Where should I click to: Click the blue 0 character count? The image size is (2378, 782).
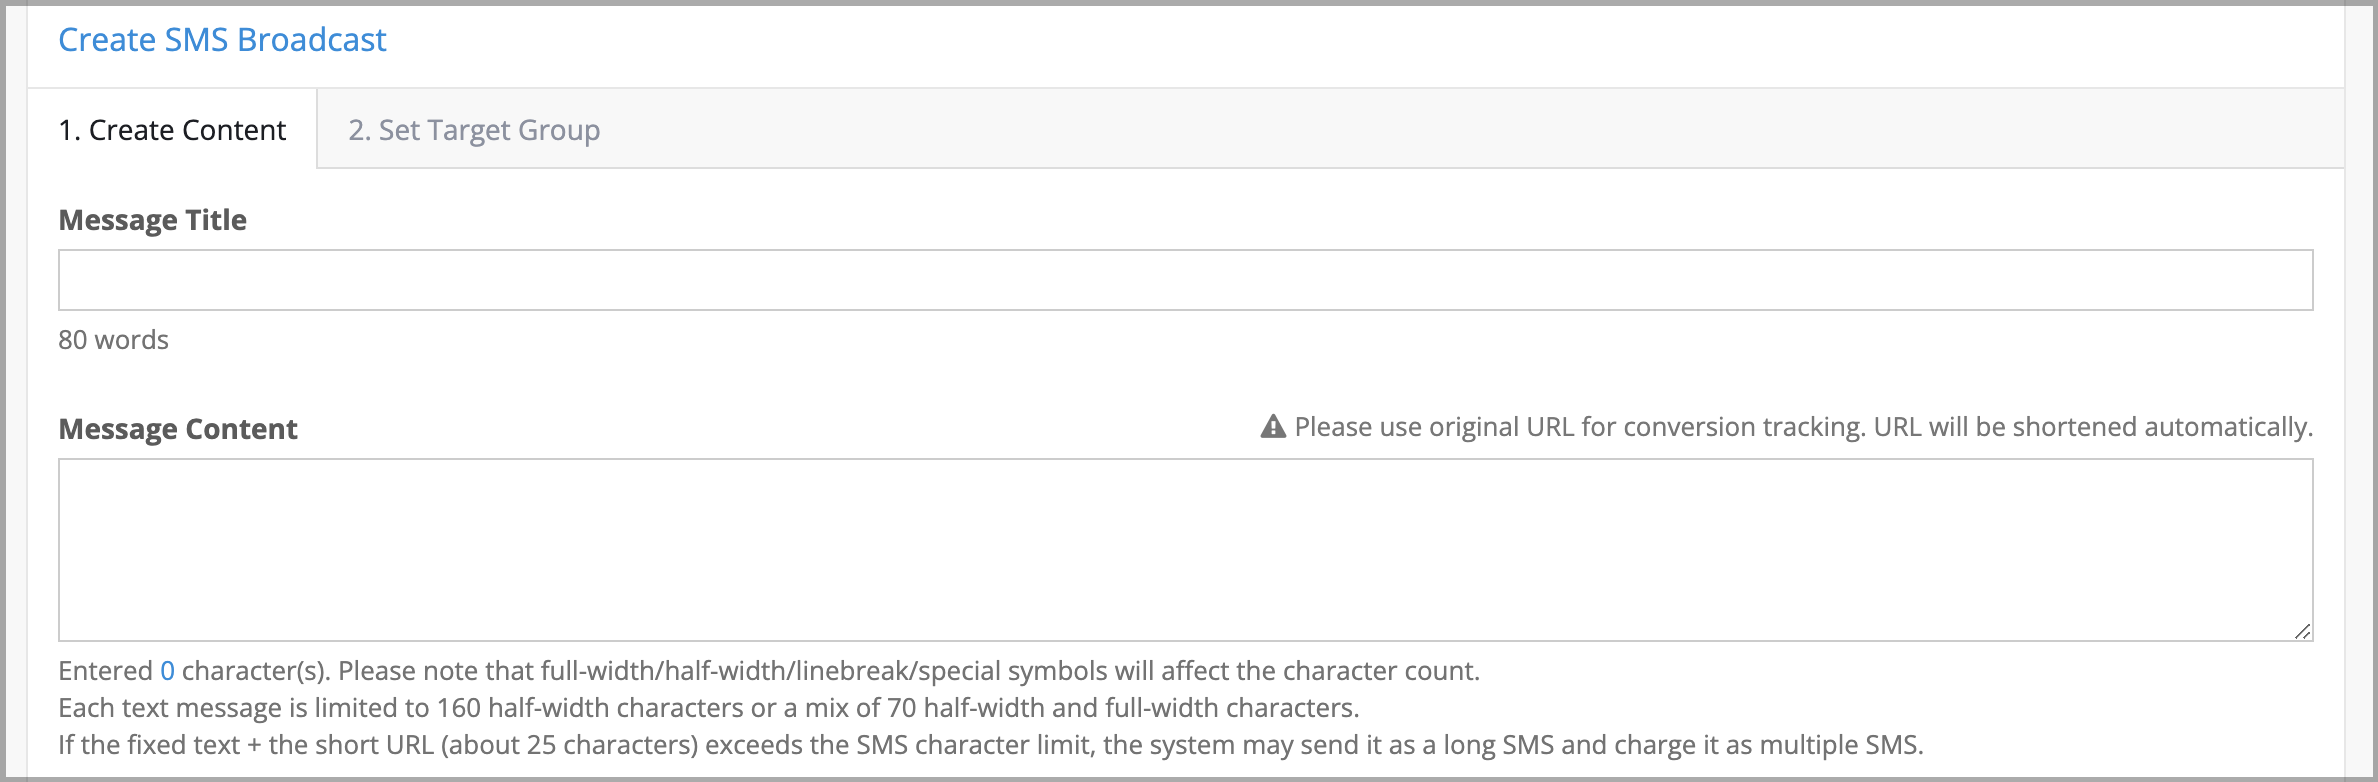[x=167, y=671]
